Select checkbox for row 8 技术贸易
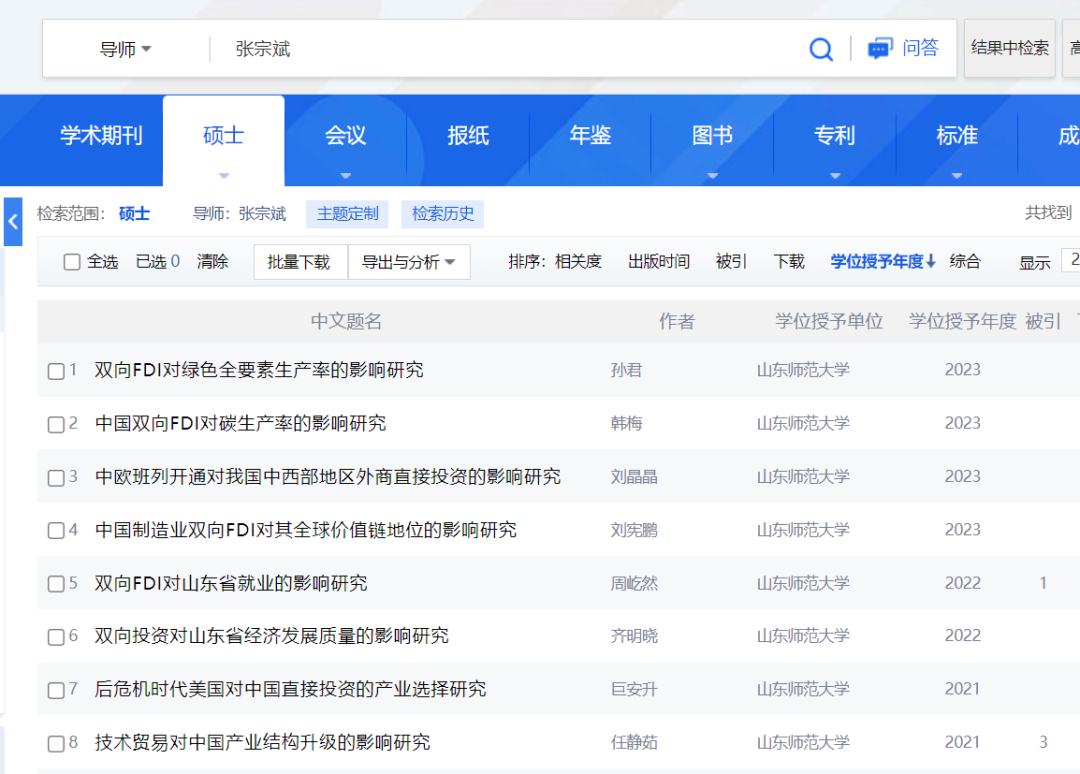 tap(56, 743)
